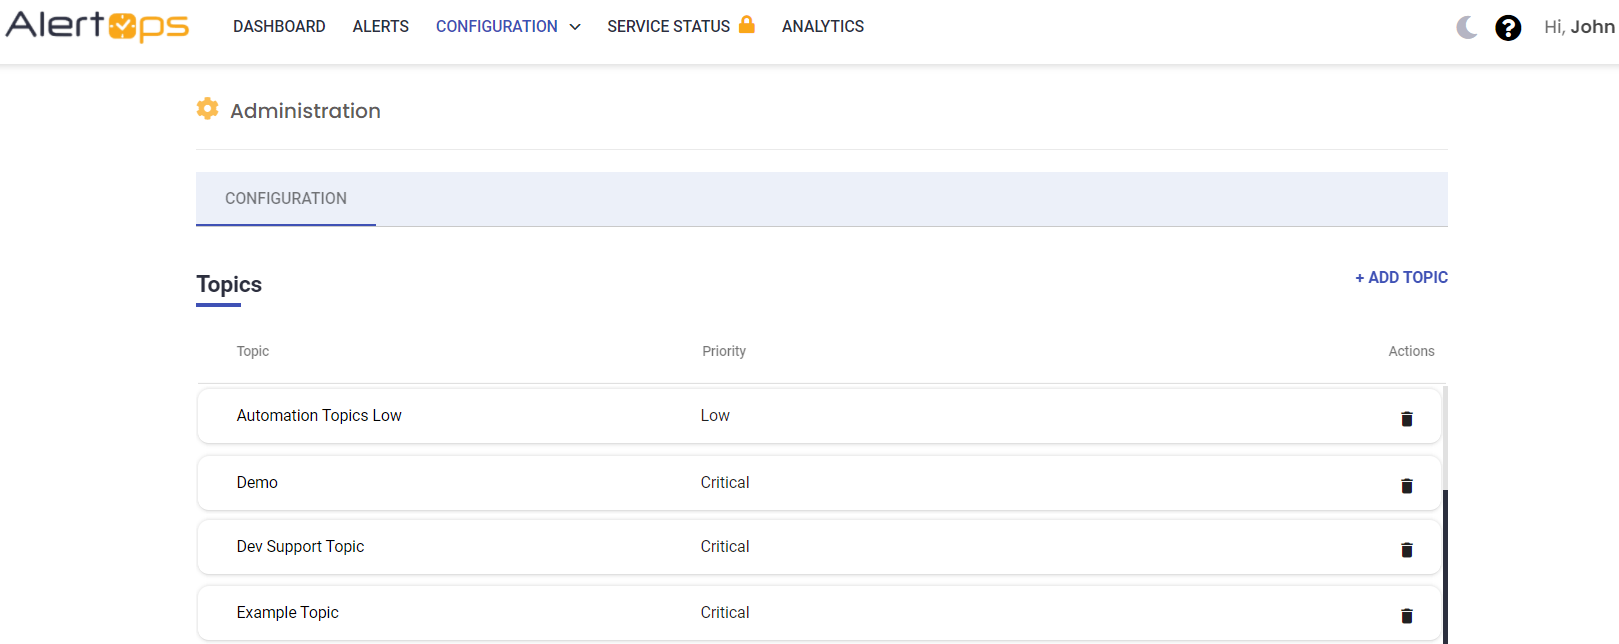Image resolution: width=1619 pixels, height=644 pixels.
Task: Click the AlertOps logo
Action: point(97,26)
